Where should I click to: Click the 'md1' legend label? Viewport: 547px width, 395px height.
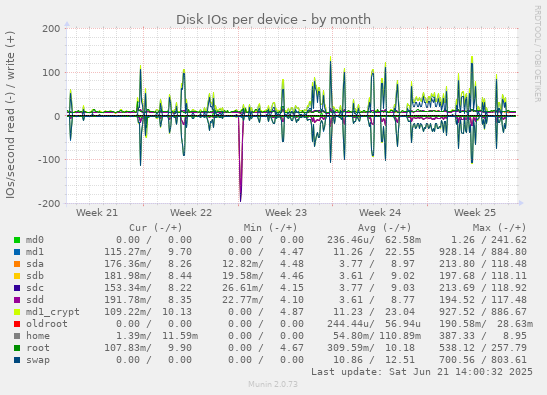(x=35, y=252)
